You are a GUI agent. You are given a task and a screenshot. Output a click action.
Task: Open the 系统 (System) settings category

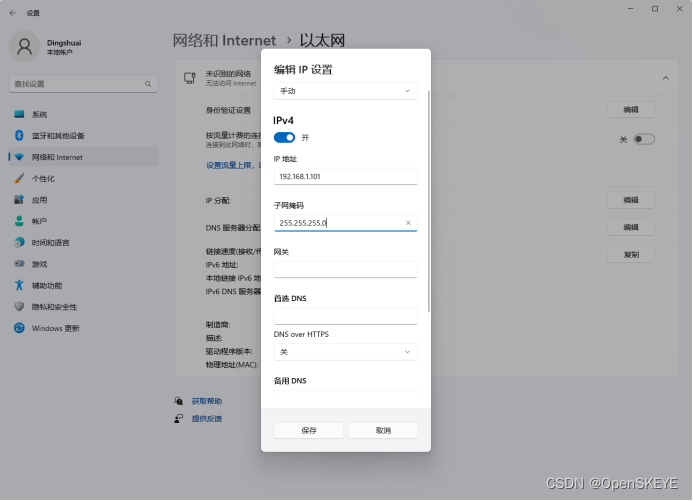pos(83,114)
